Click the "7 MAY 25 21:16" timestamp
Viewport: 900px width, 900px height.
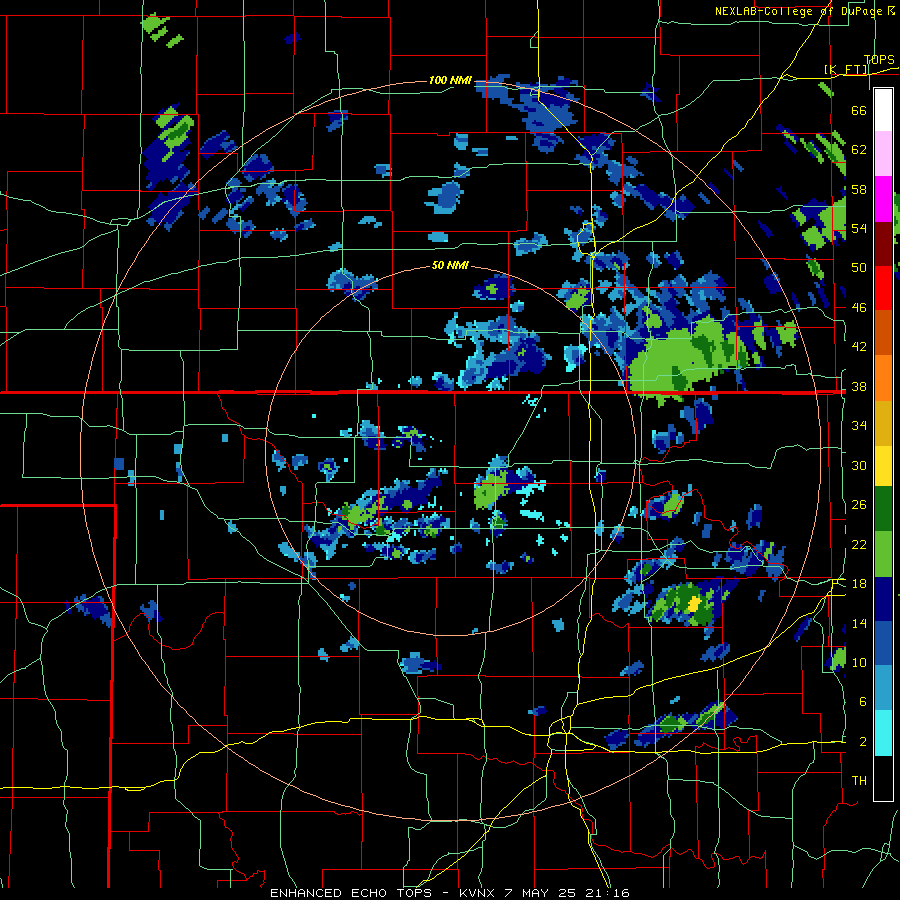(567, 893)
